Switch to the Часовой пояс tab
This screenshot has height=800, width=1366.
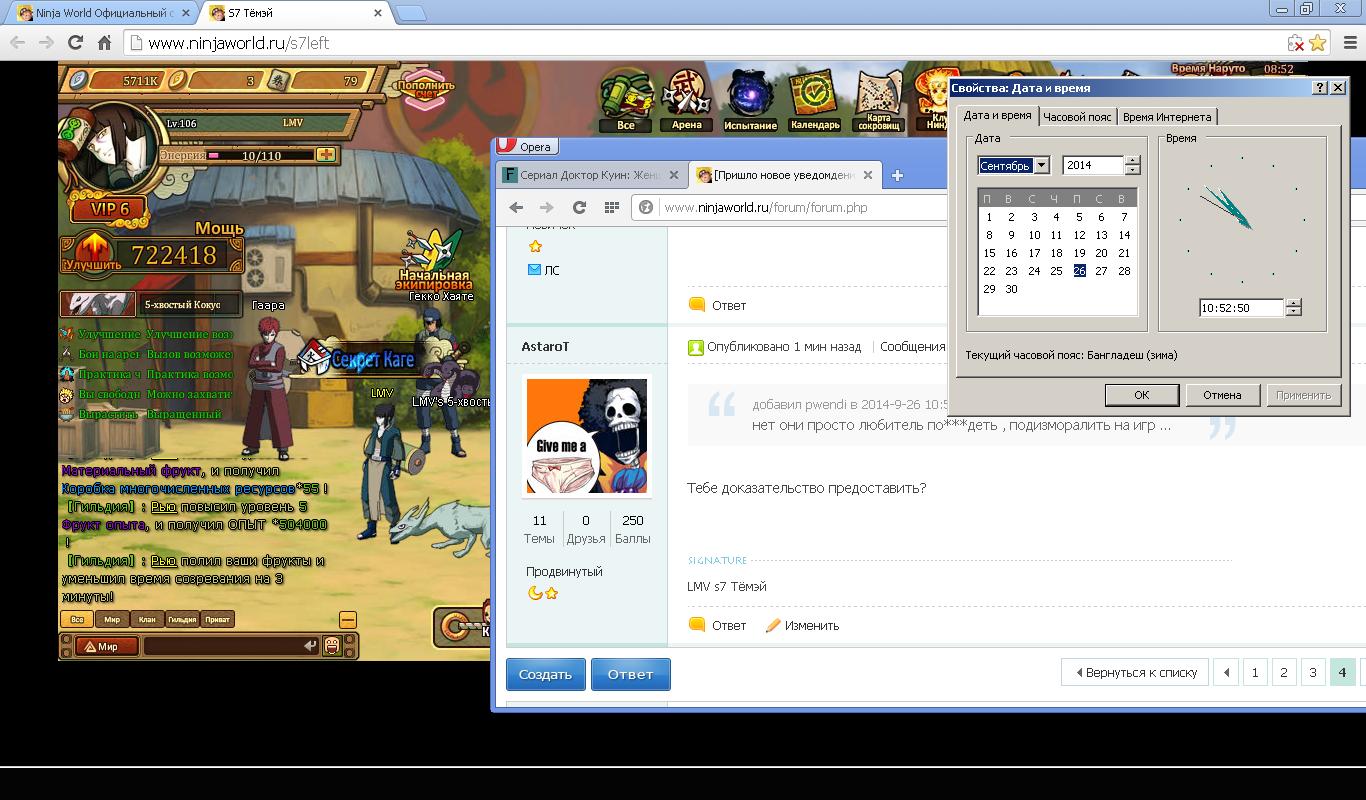1077,117
